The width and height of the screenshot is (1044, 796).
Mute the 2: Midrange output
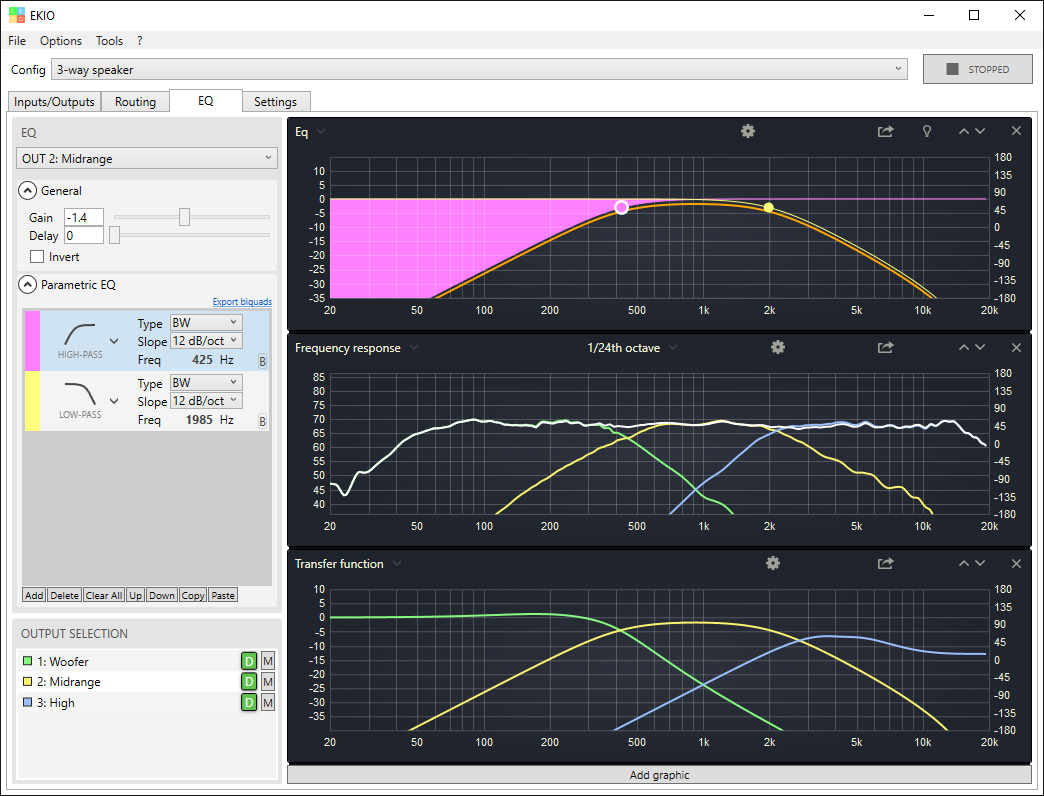click(x=268, y=682)
